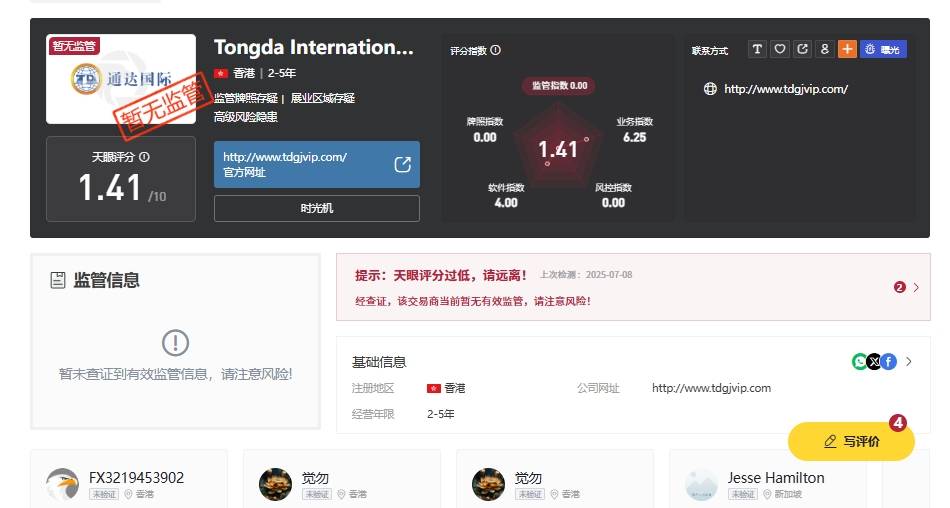950x508 pixels.
Task: Click the orange plus icon button
Action: (847, 49)
